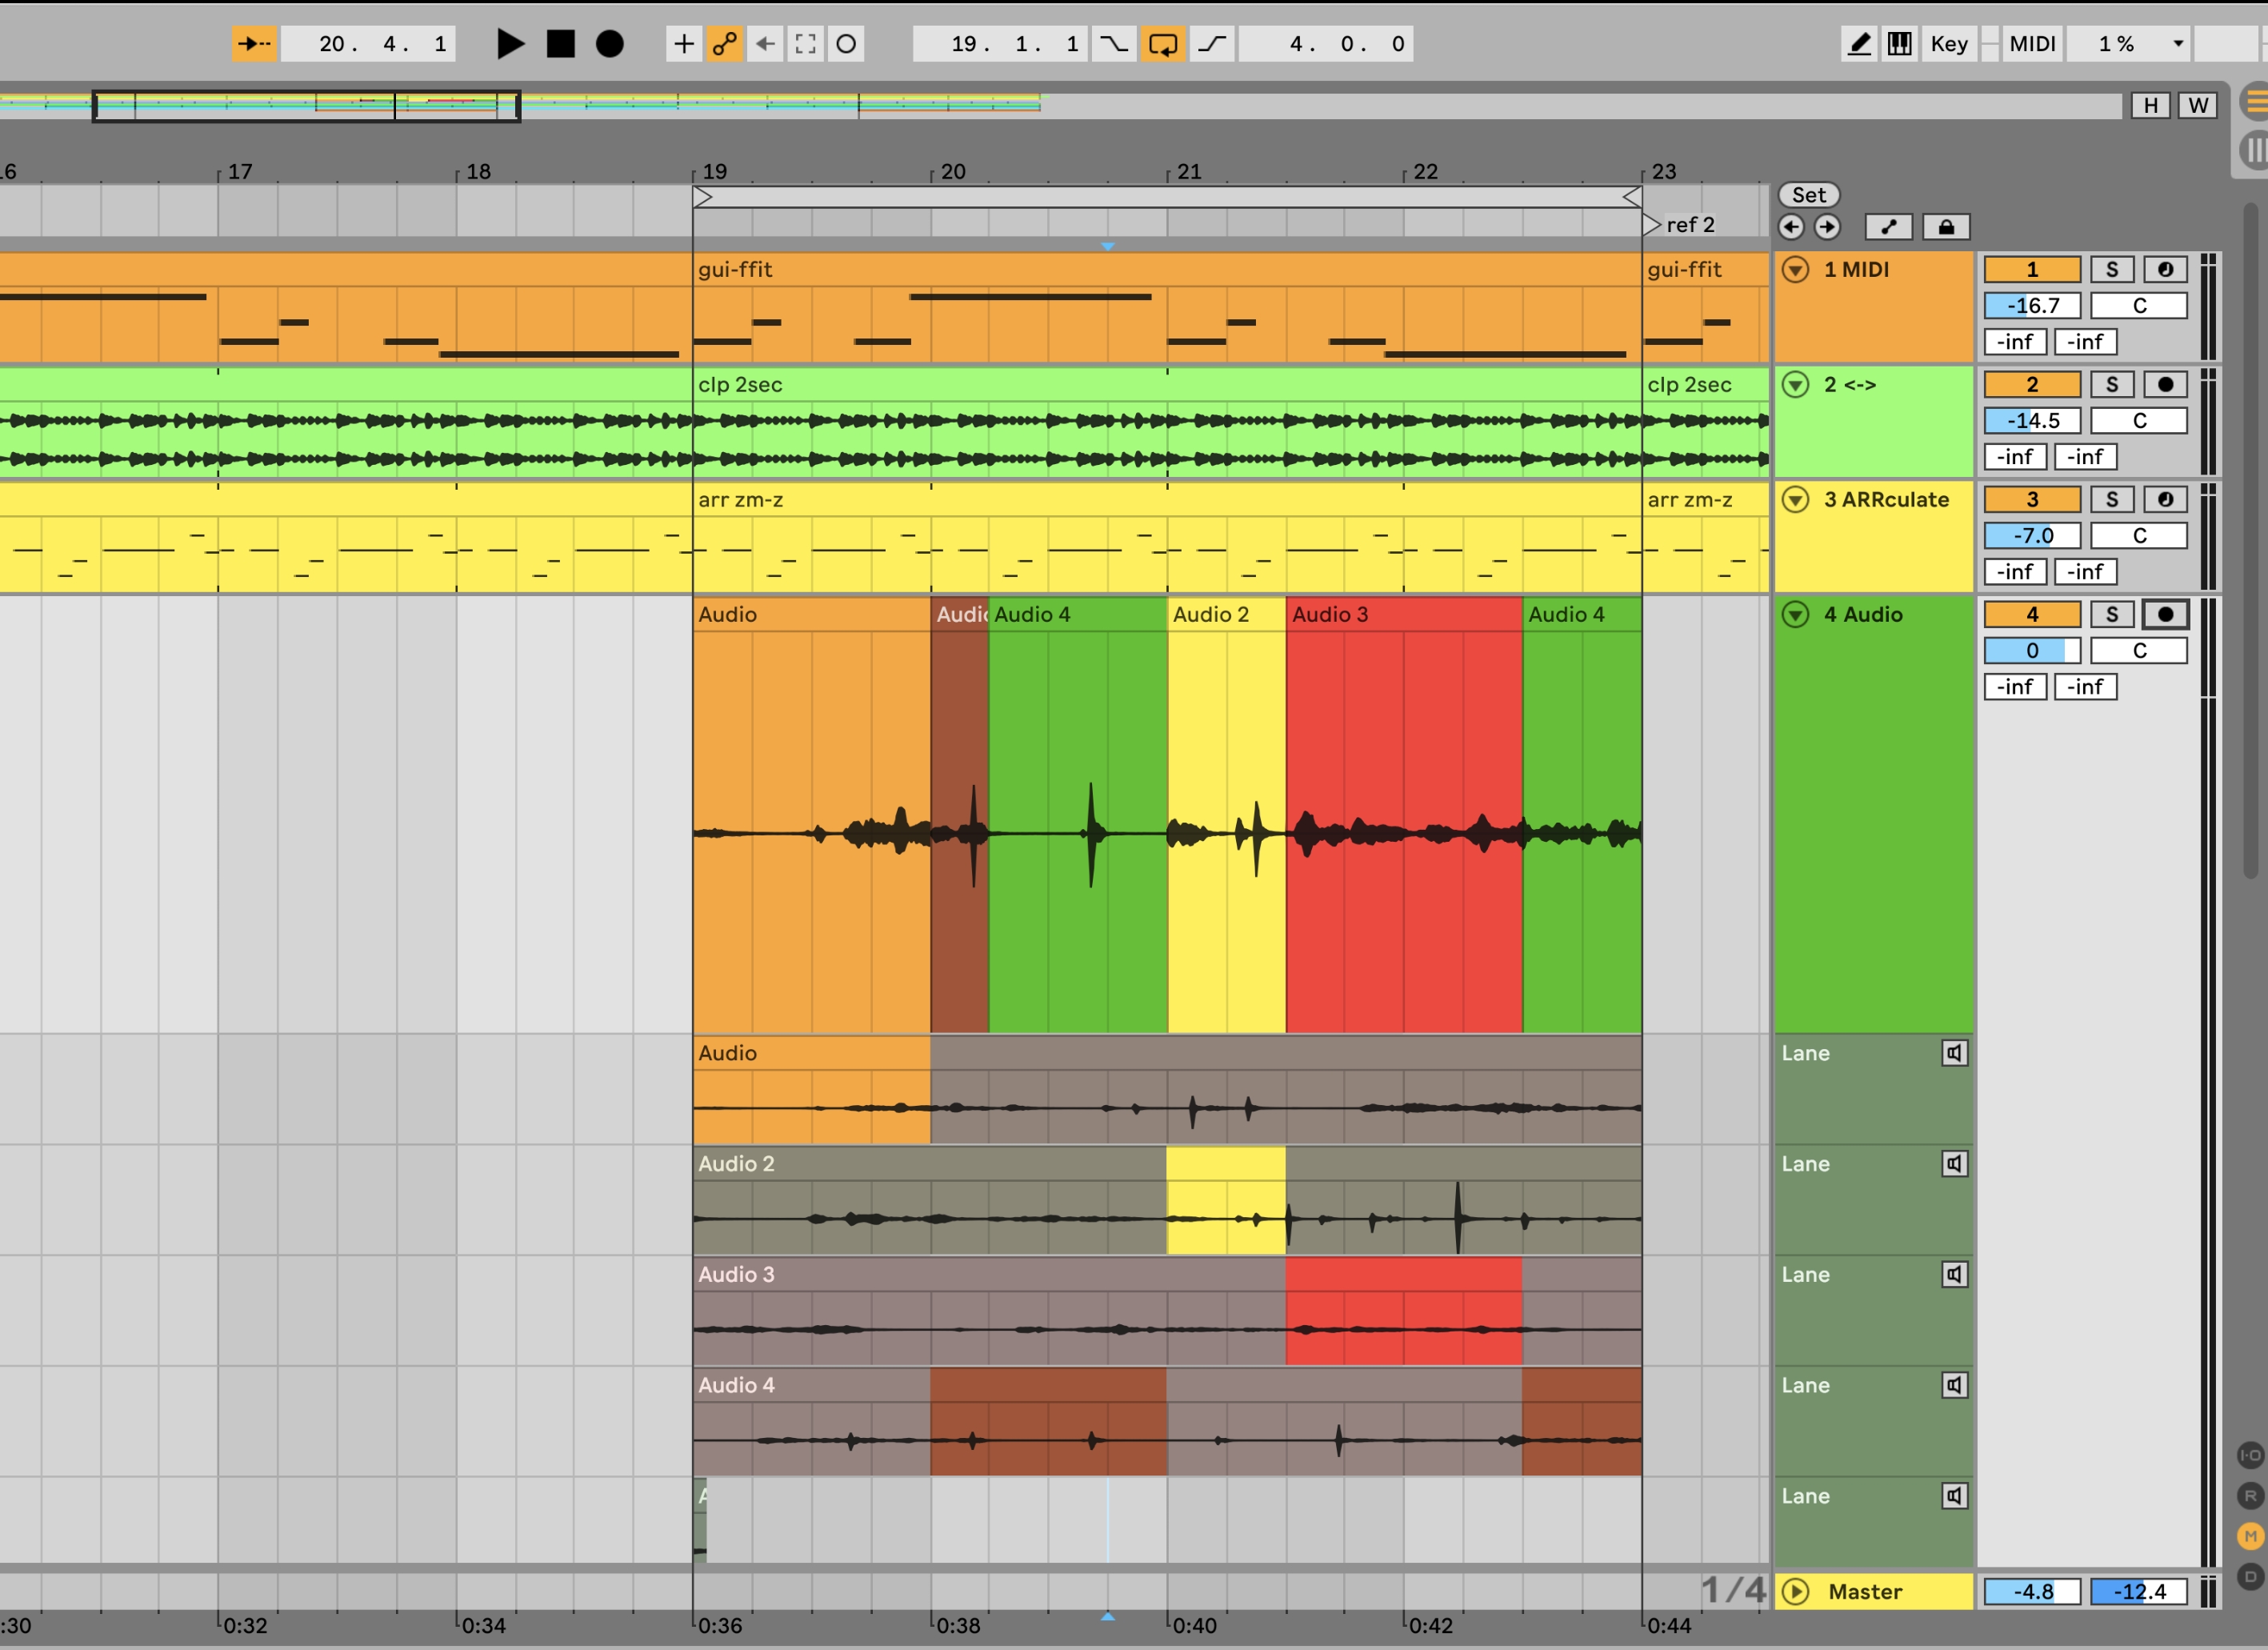Deactivate track 3 ARRculate activator
2268x1650 pixels.
pyautogui.click(x=2031, y=500)
